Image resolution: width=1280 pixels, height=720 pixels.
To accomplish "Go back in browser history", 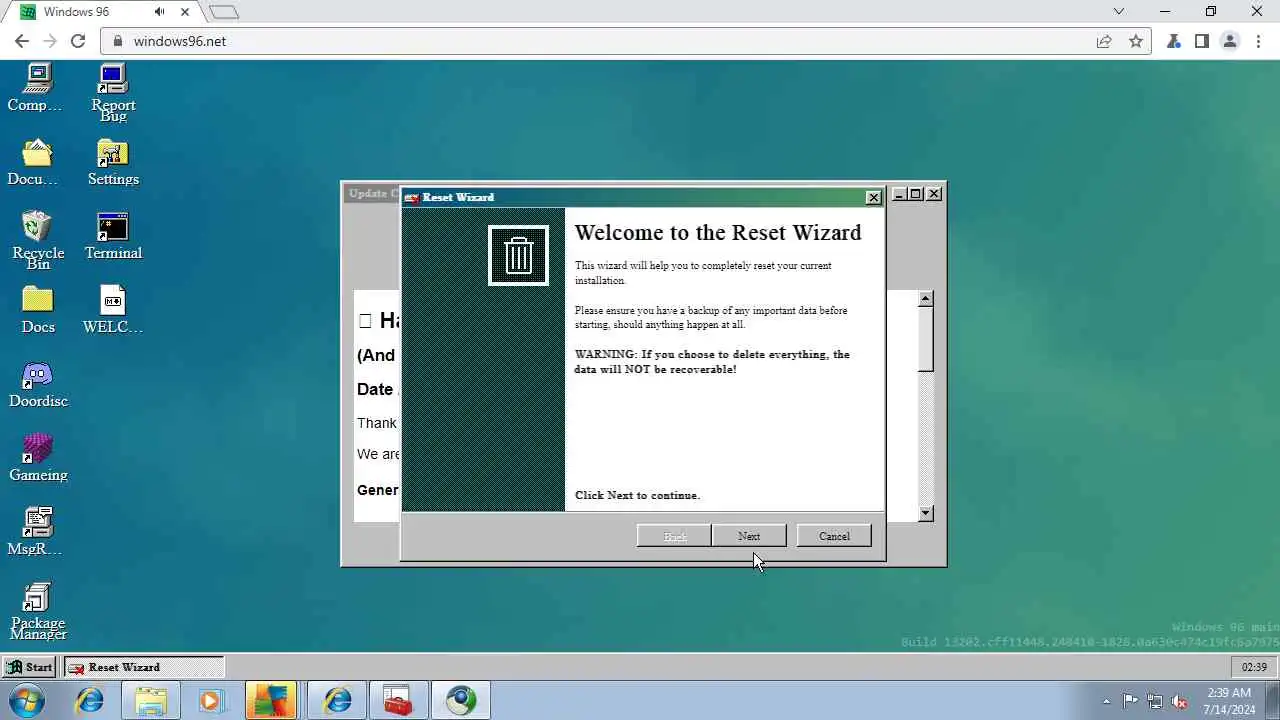I will (x=22, y=41).
